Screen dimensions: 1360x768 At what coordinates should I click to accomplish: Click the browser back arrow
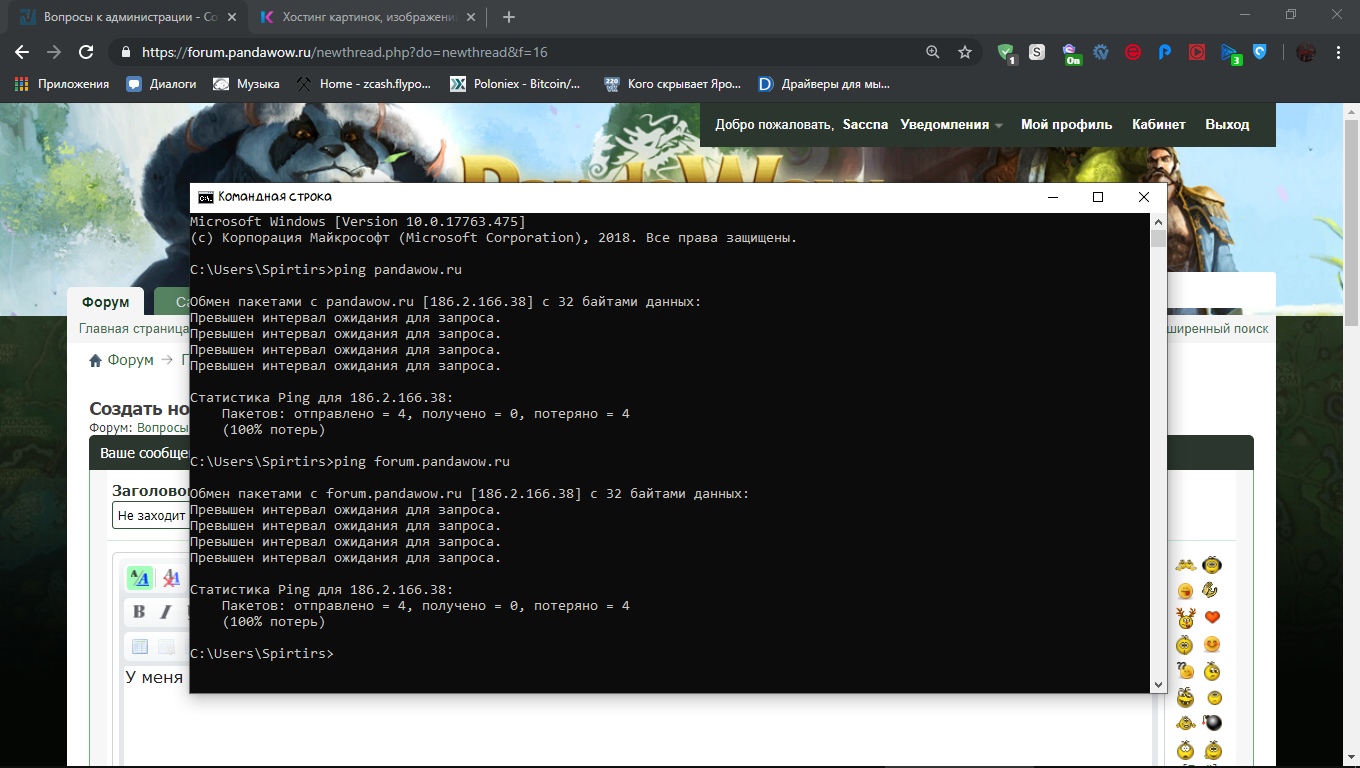click(x=22, y=52)
